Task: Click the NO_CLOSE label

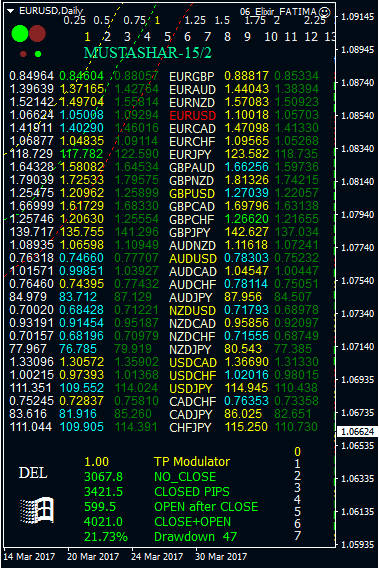Action: (x=185, y=477)
